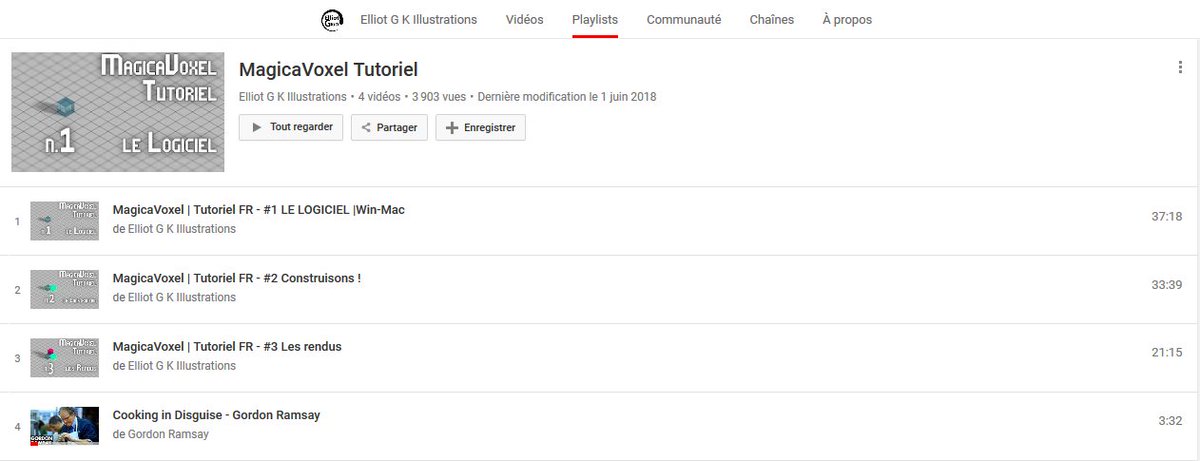Open thumbnail of video #2 Construisons

[64, 289]
